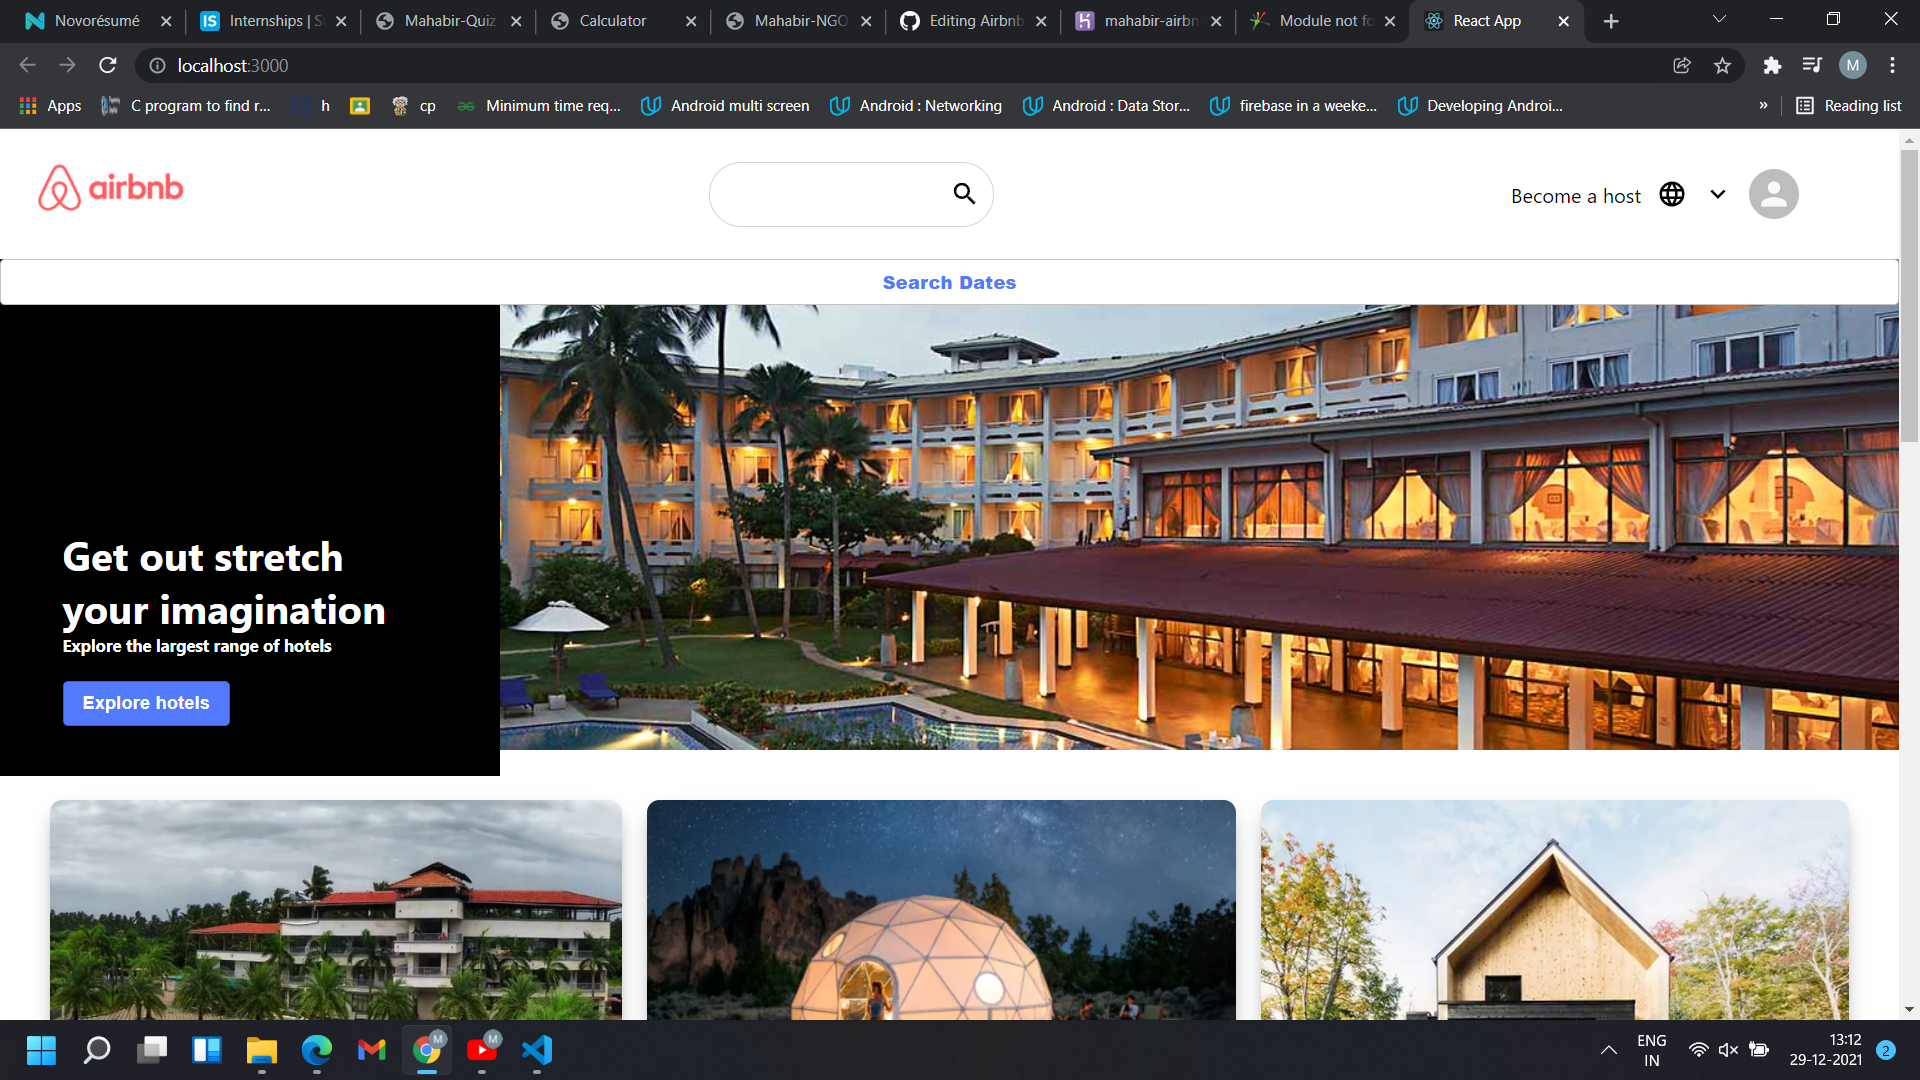The width and height of the screenshot is (1920, 1080).
Task: Go back in browser history
Action: 27,65
